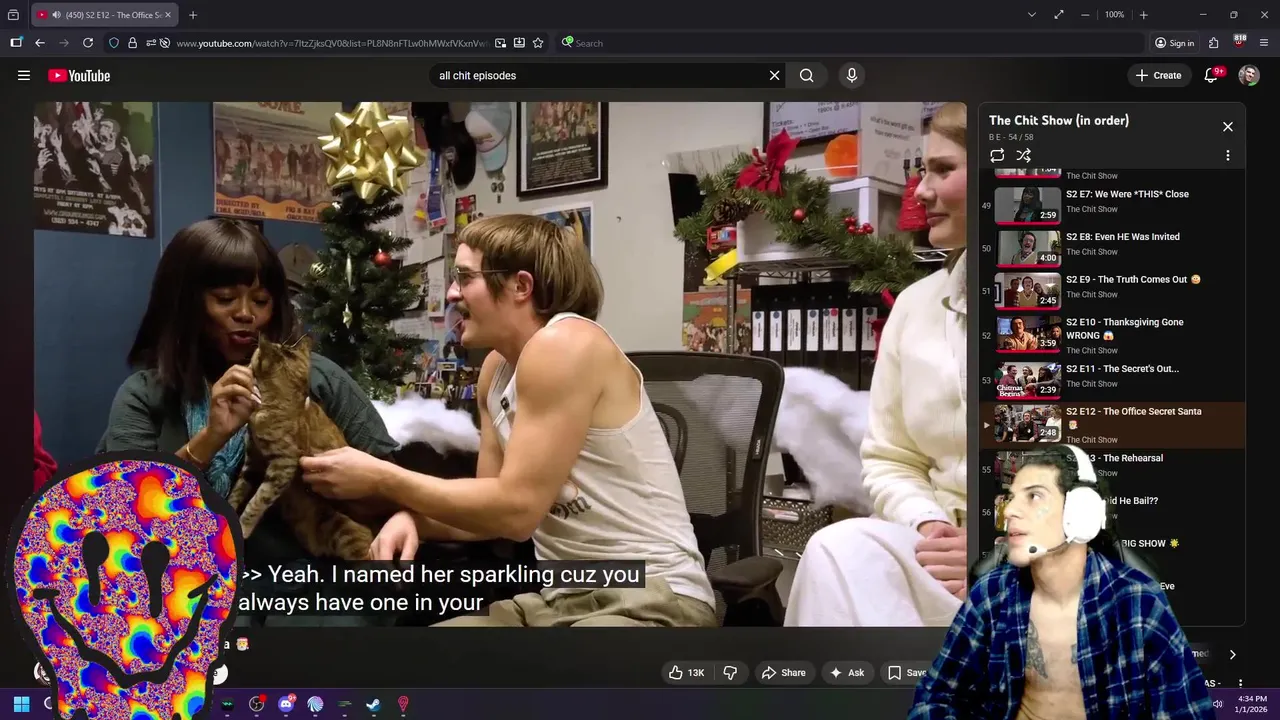
Task: Click the next-chips arrow below playlist
Action: 1232,654
